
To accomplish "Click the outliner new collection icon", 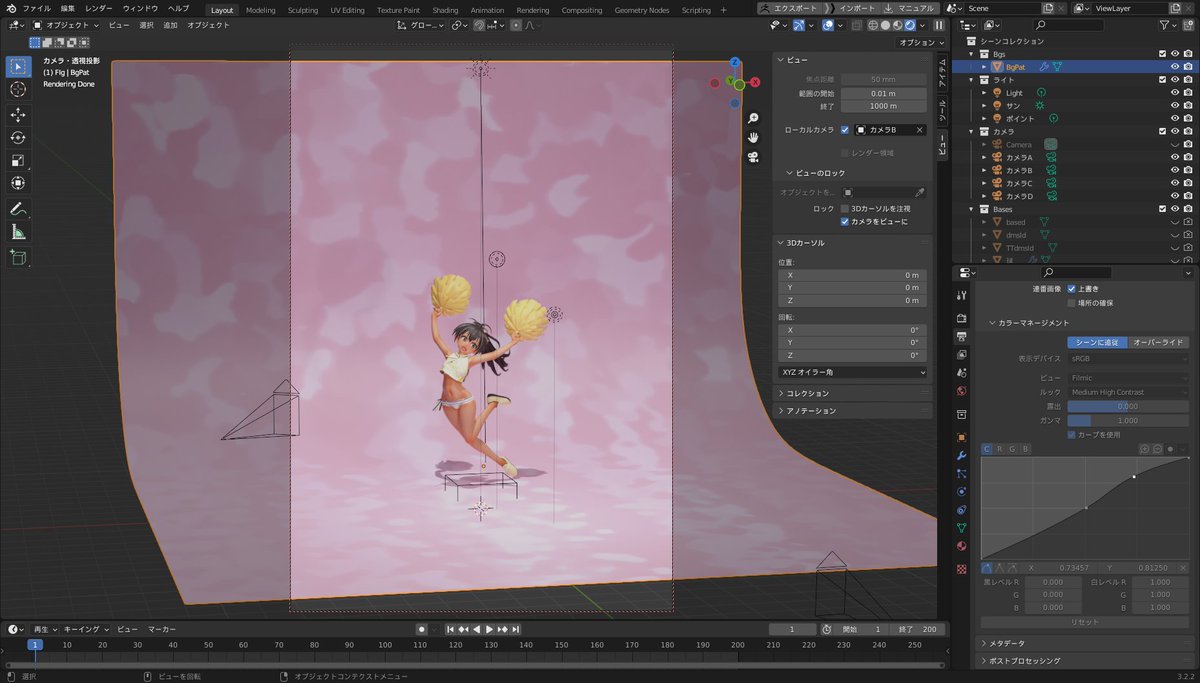I will (1189, 25).
